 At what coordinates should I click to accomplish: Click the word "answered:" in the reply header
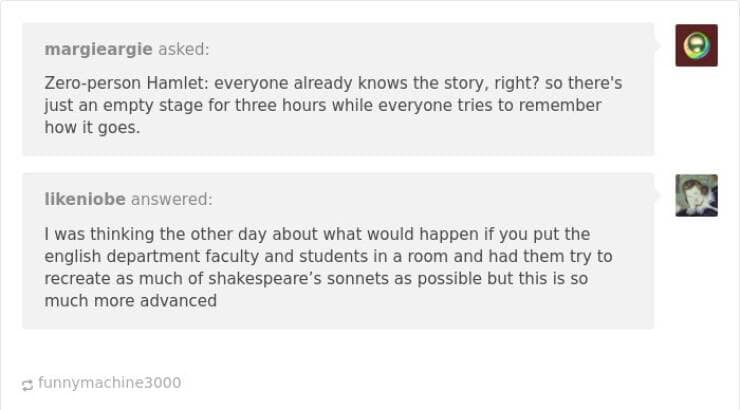(x=172, y=199)
